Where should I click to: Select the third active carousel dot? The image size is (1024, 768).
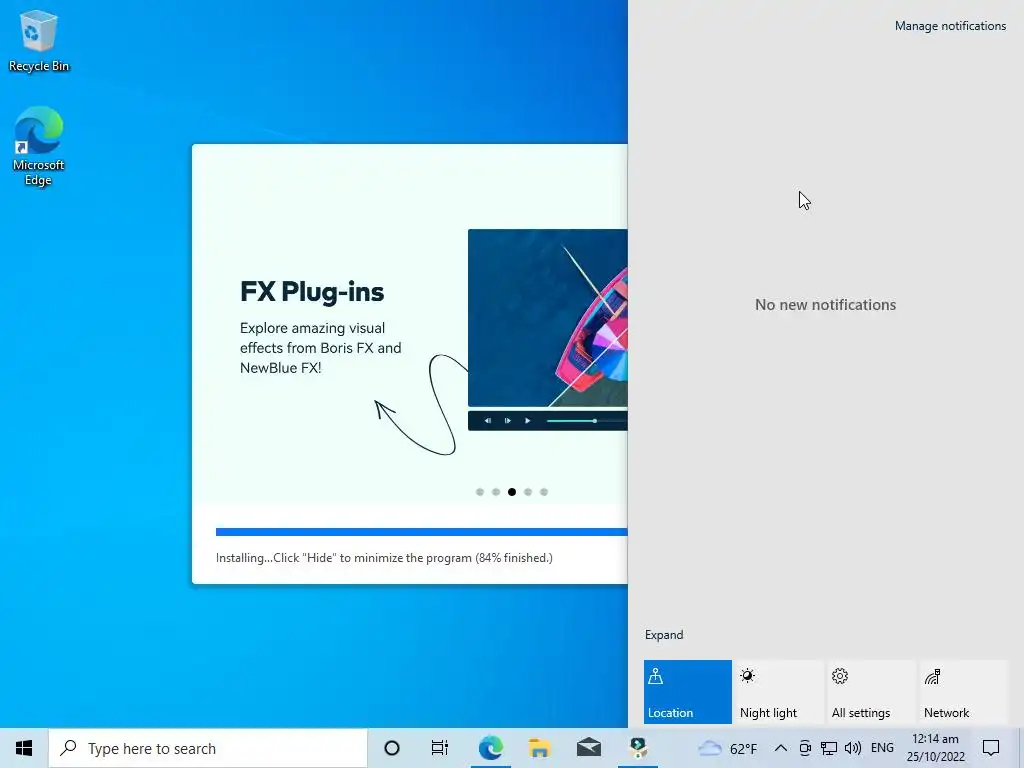point(512,492)
